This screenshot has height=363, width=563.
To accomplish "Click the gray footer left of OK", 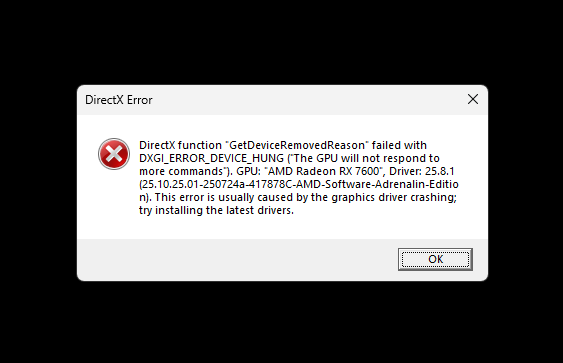I will (237, 259).
